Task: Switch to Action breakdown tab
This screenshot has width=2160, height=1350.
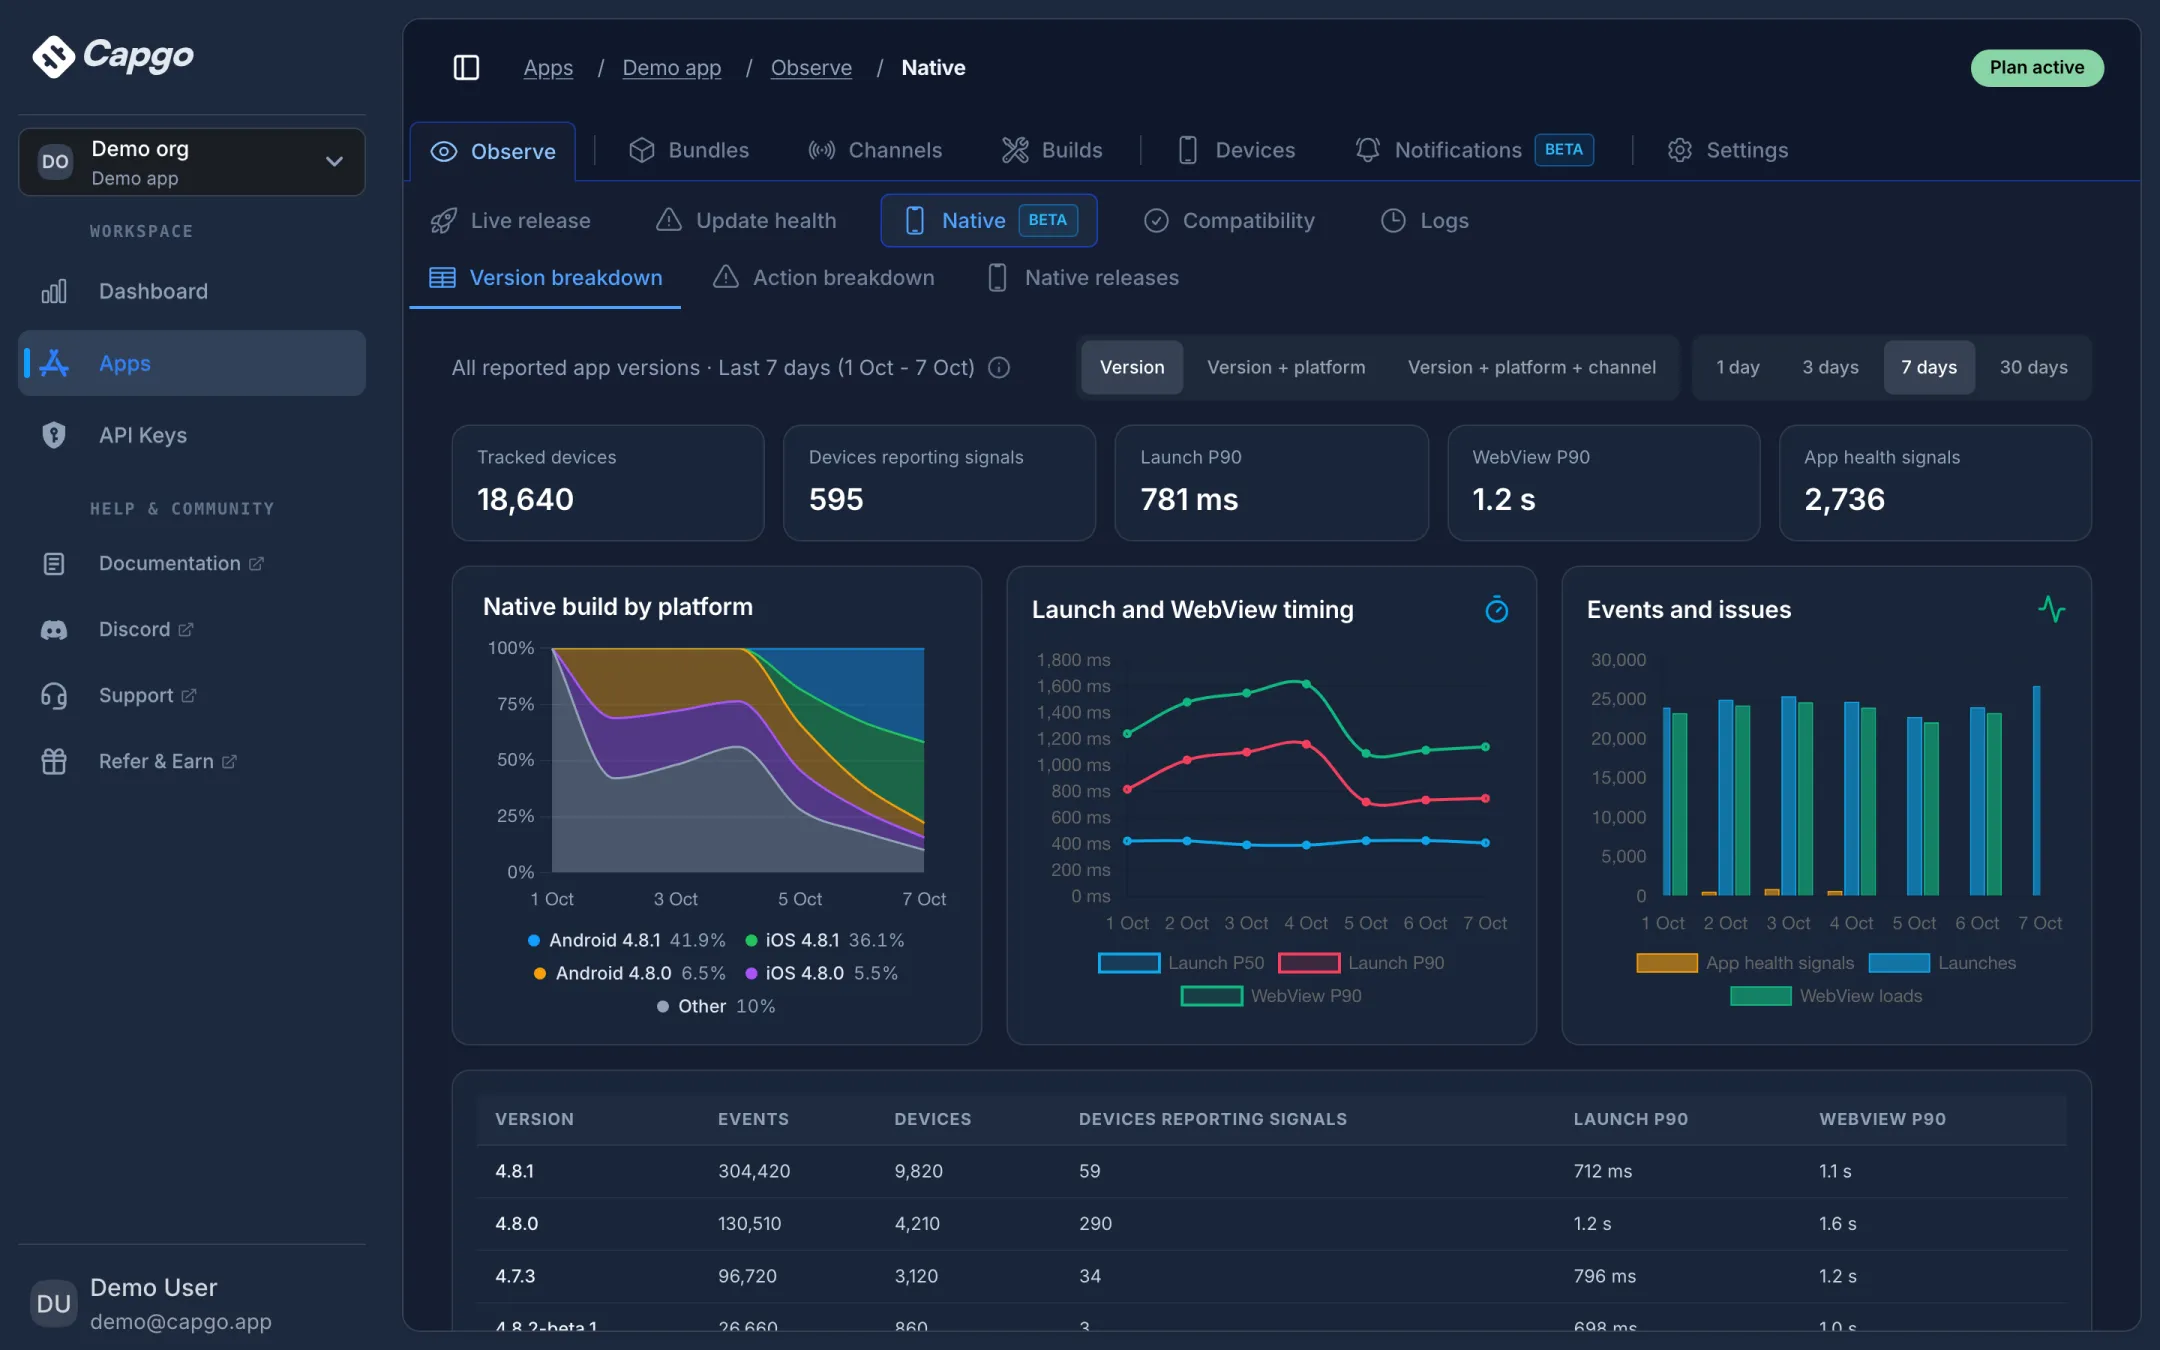Action: click(824, 277)
